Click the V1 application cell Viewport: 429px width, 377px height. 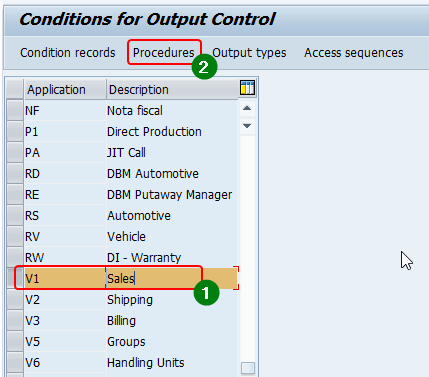tap(65, 278)
